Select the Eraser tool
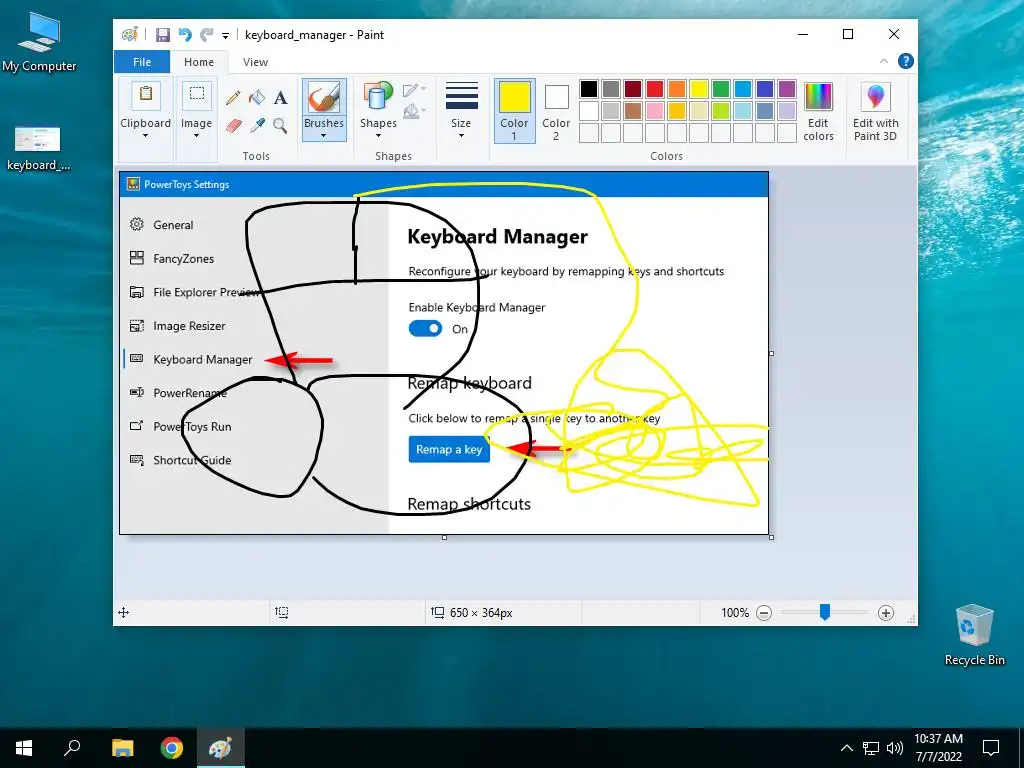Image resolution: width=1024 pixels, height=768 pixels. [233, 125]
